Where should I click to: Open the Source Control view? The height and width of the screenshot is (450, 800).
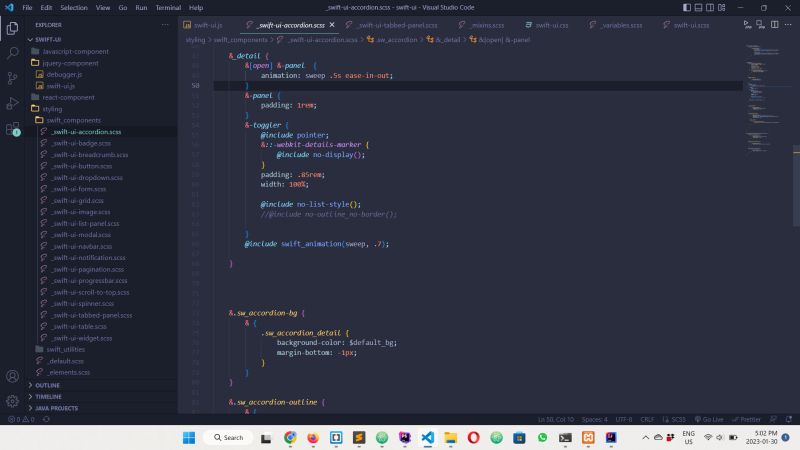(x=12, y=78)
